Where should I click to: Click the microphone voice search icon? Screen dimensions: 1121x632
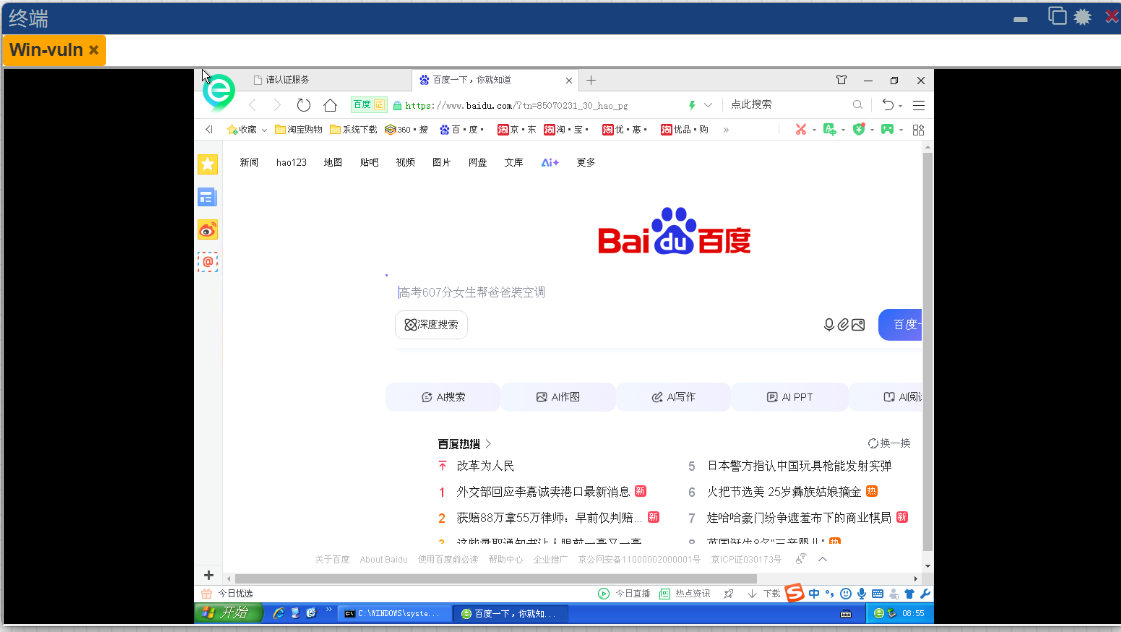(829, 325)
